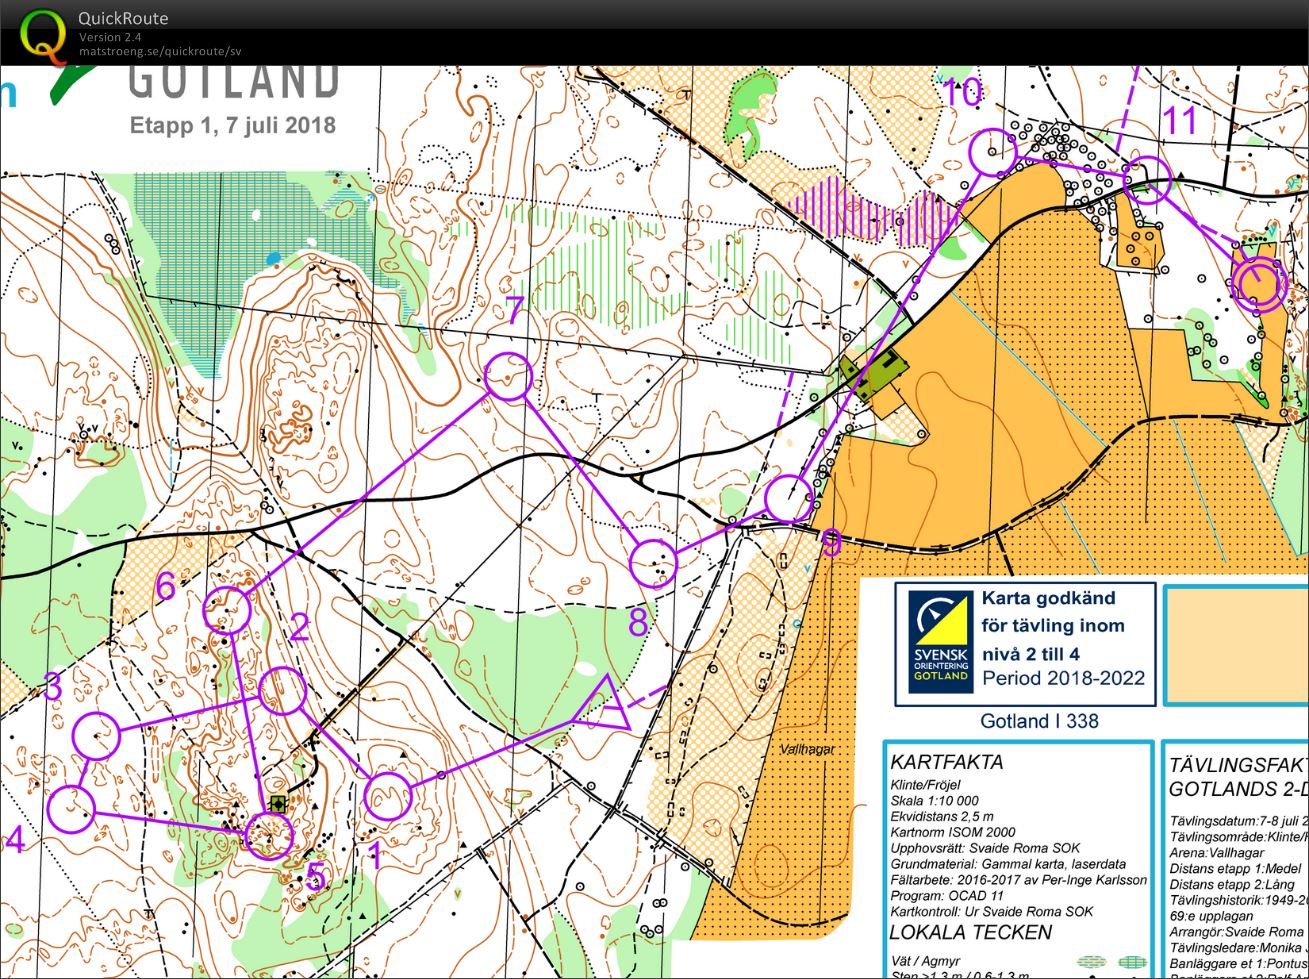
Task: Select the start triangle on the course
Action: (x=606, y=704)
